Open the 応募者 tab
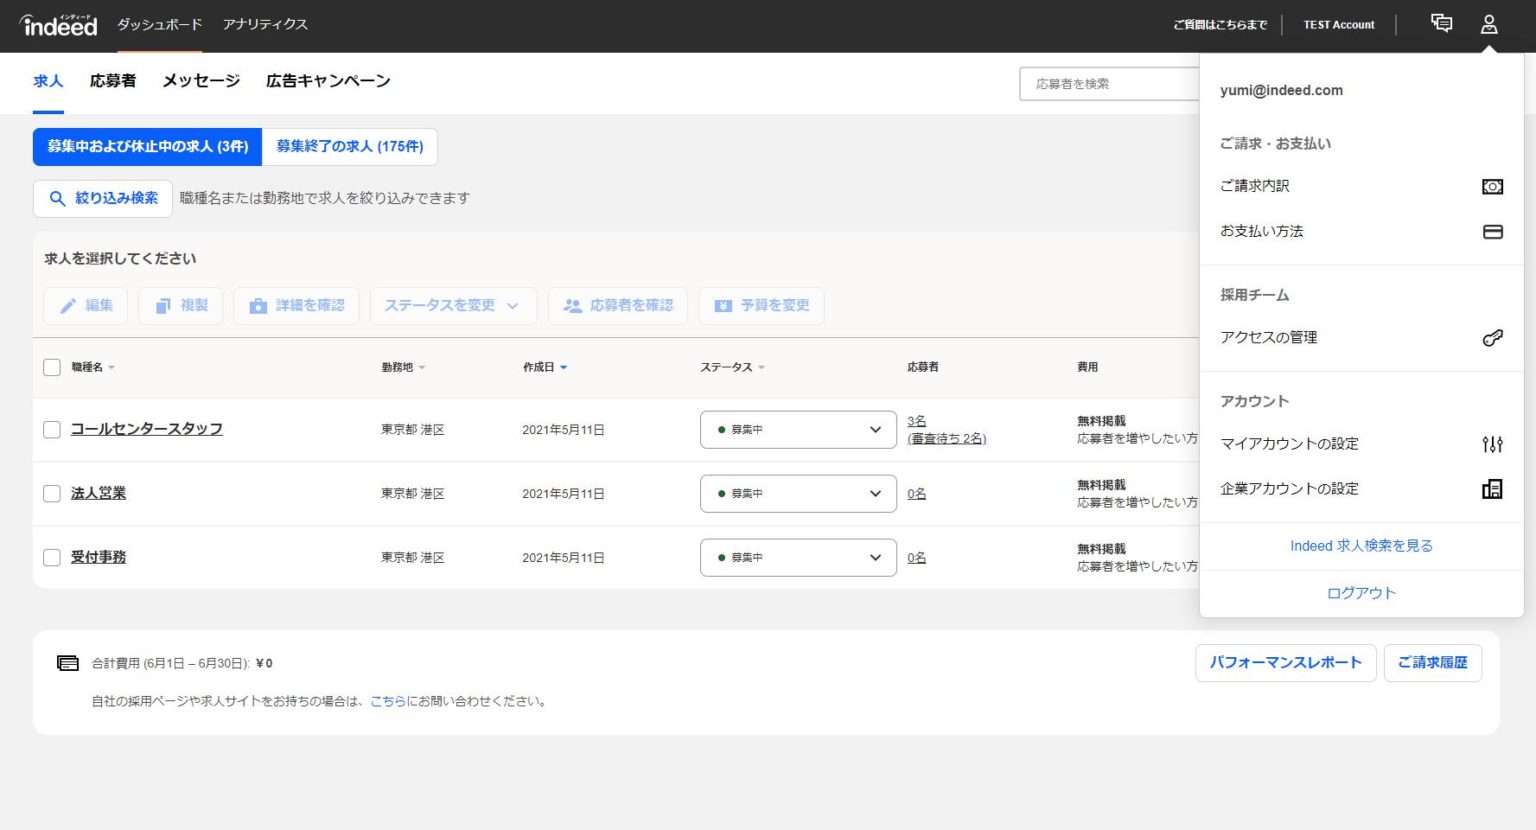1536x830 pixels. 112,81
